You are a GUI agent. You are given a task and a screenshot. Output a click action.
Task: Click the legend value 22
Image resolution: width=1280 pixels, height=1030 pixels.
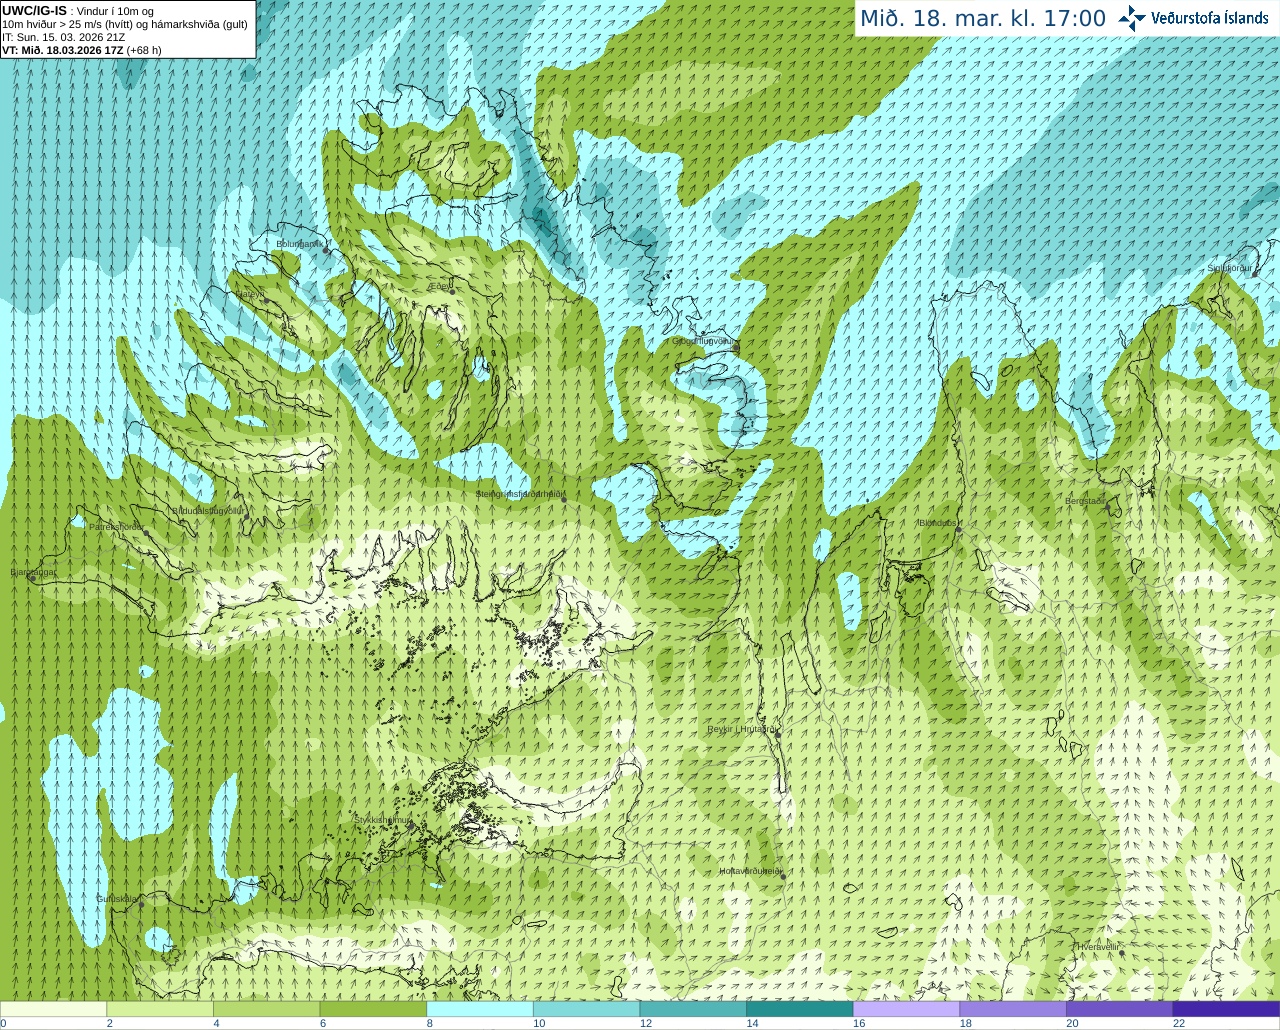[x=1179, y=1023]
